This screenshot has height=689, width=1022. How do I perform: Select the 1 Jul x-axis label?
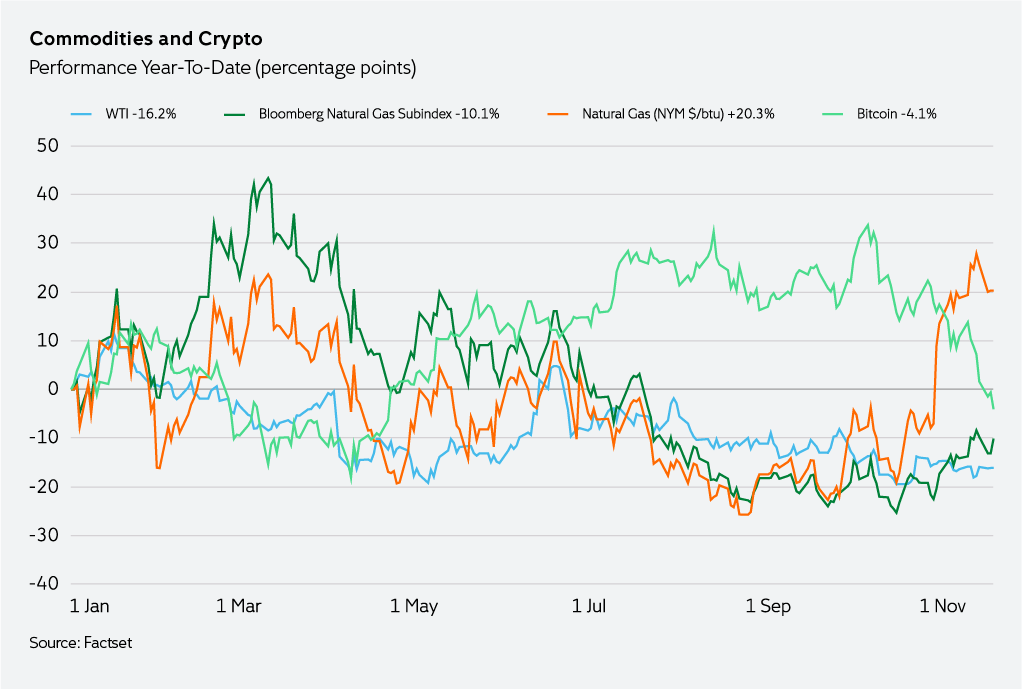(x=590, y=606)
